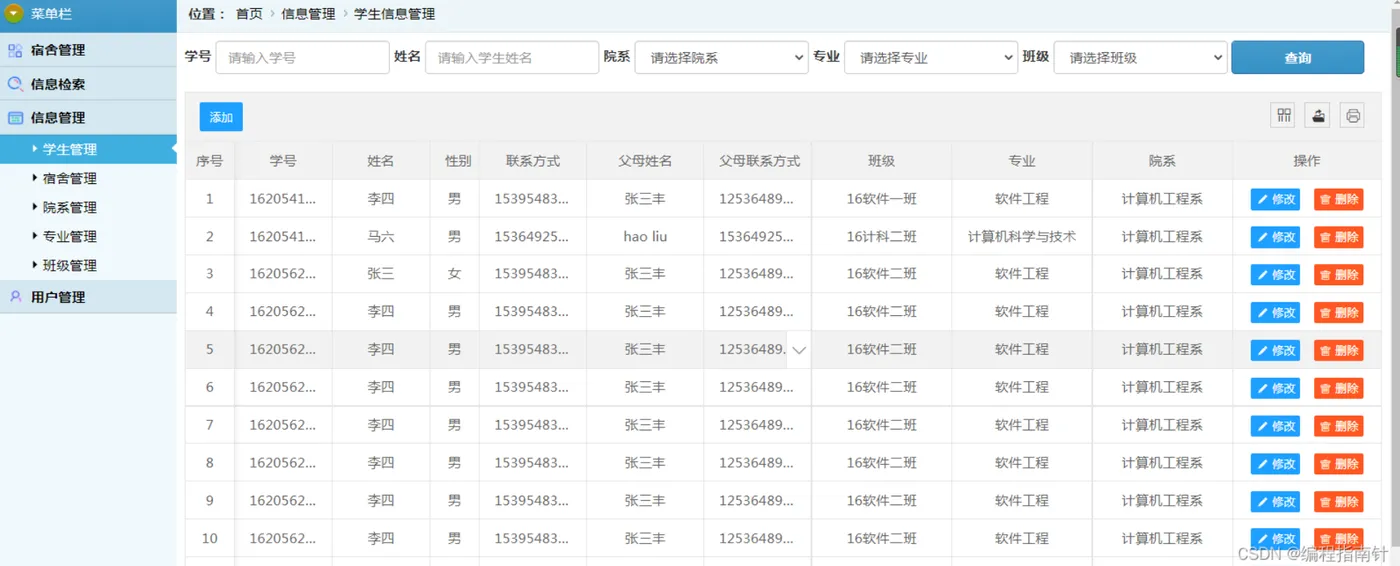
Task: Click 删除 for 张三 row
Action: tap(1339, 274)
